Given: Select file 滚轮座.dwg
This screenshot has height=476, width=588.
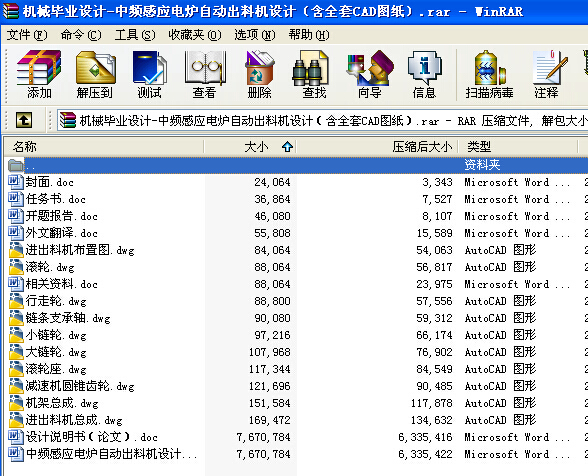Looking at the screenshot, I should tap(56, 369).
